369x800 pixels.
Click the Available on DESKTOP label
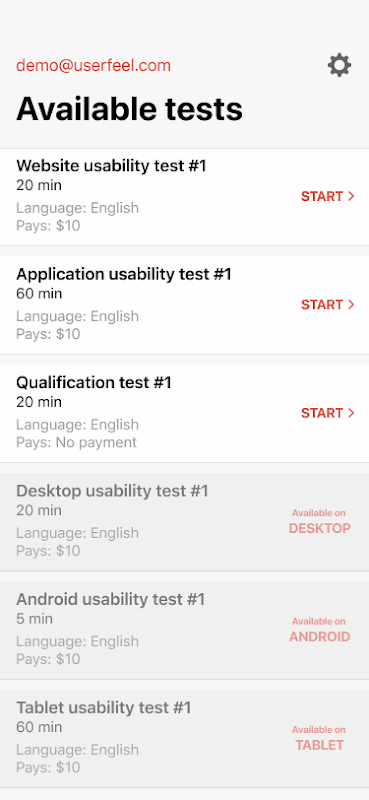point(319,521)
